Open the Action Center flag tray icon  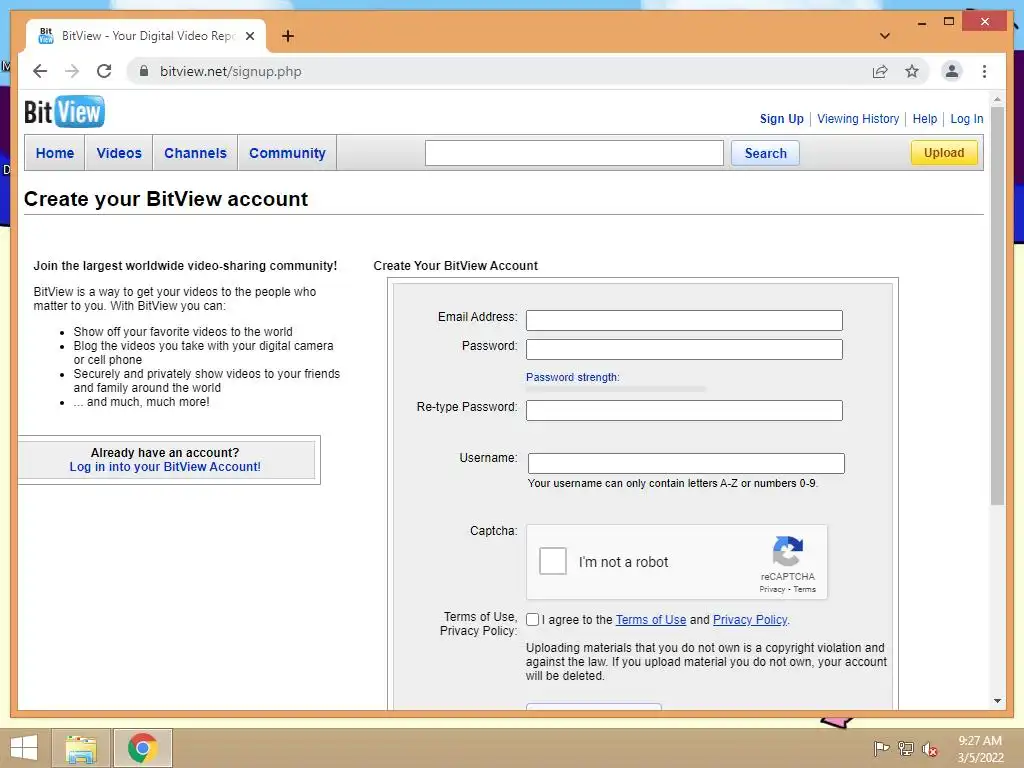point(881,748)
